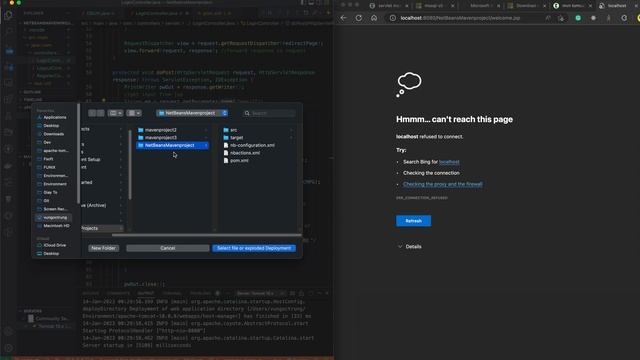The height and width of the screenshot is (360, 640).
Task: Open the apache-tomcat sidebar folder
Action: click(56, 151)
